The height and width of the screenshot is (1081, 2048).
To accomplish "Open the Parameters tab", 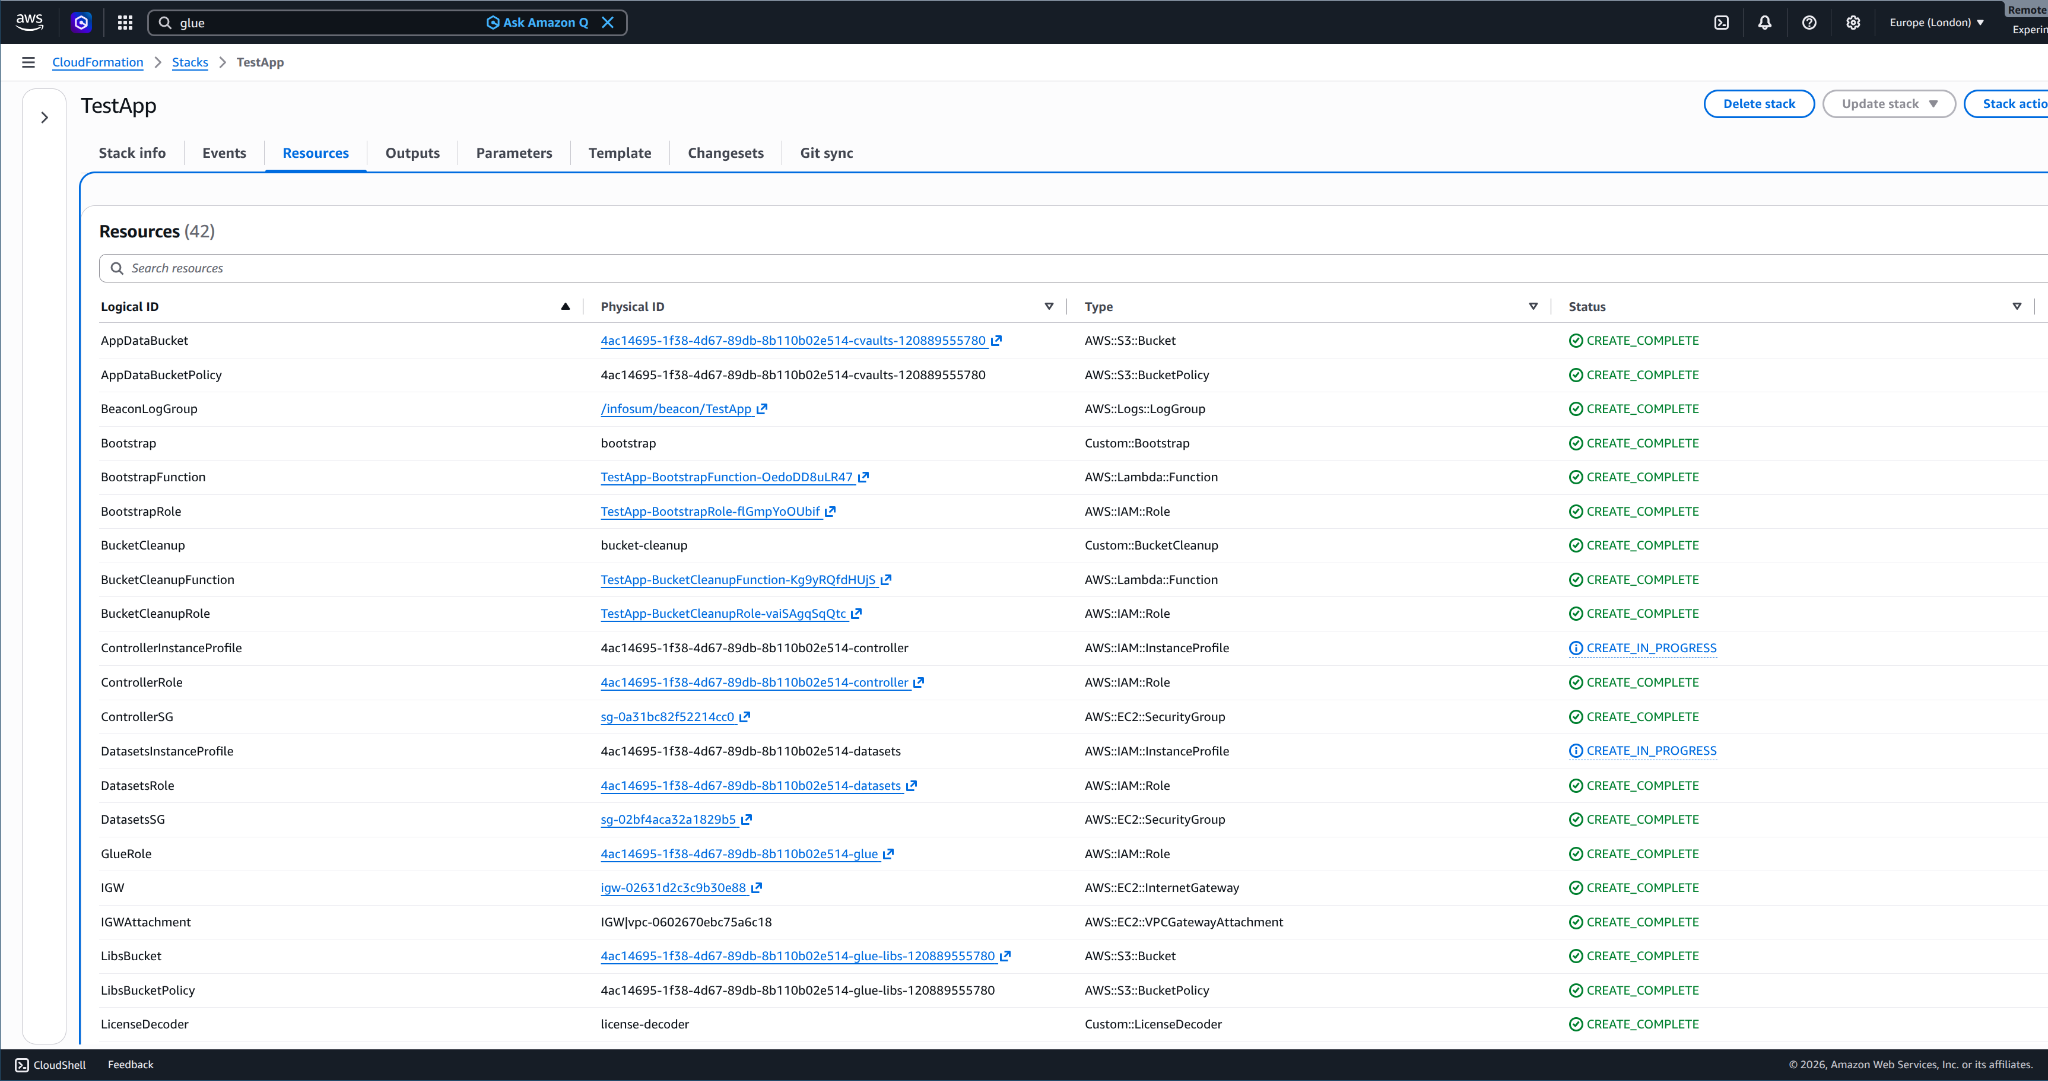I will click(514, 153).
